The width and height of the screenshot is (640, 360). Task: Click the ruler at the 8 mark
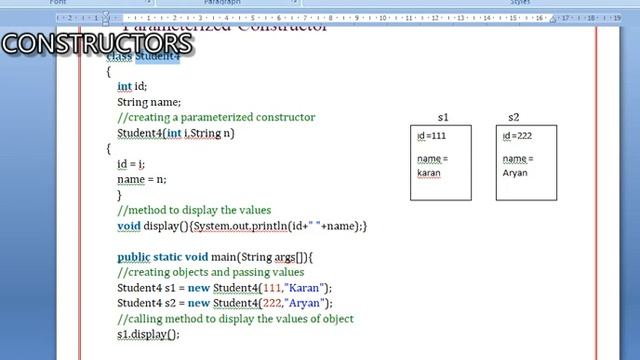point(330,18)
